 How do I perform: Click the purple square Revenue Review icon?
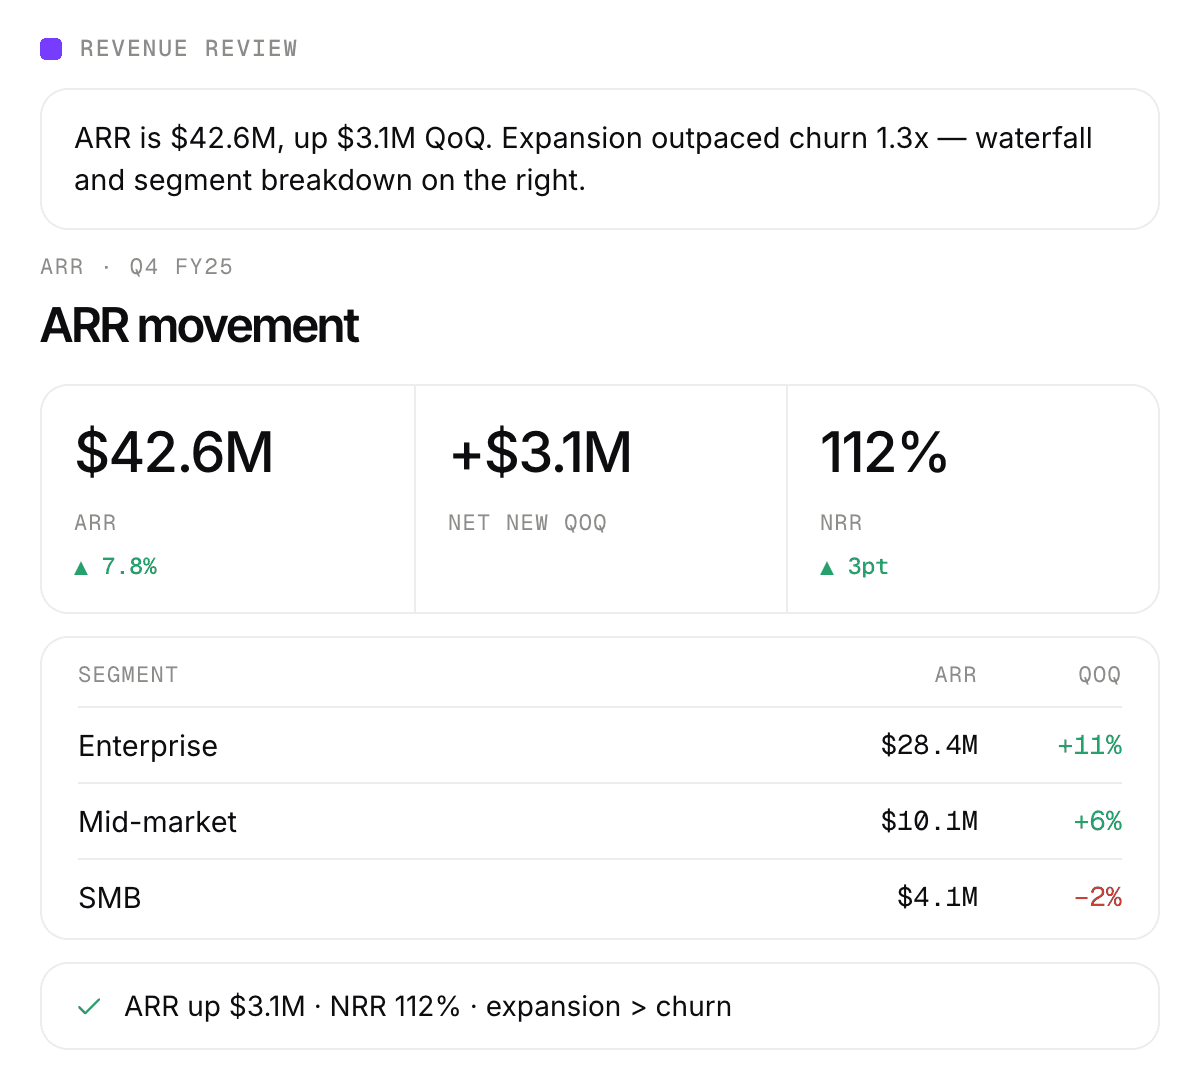tap(51, 48)
